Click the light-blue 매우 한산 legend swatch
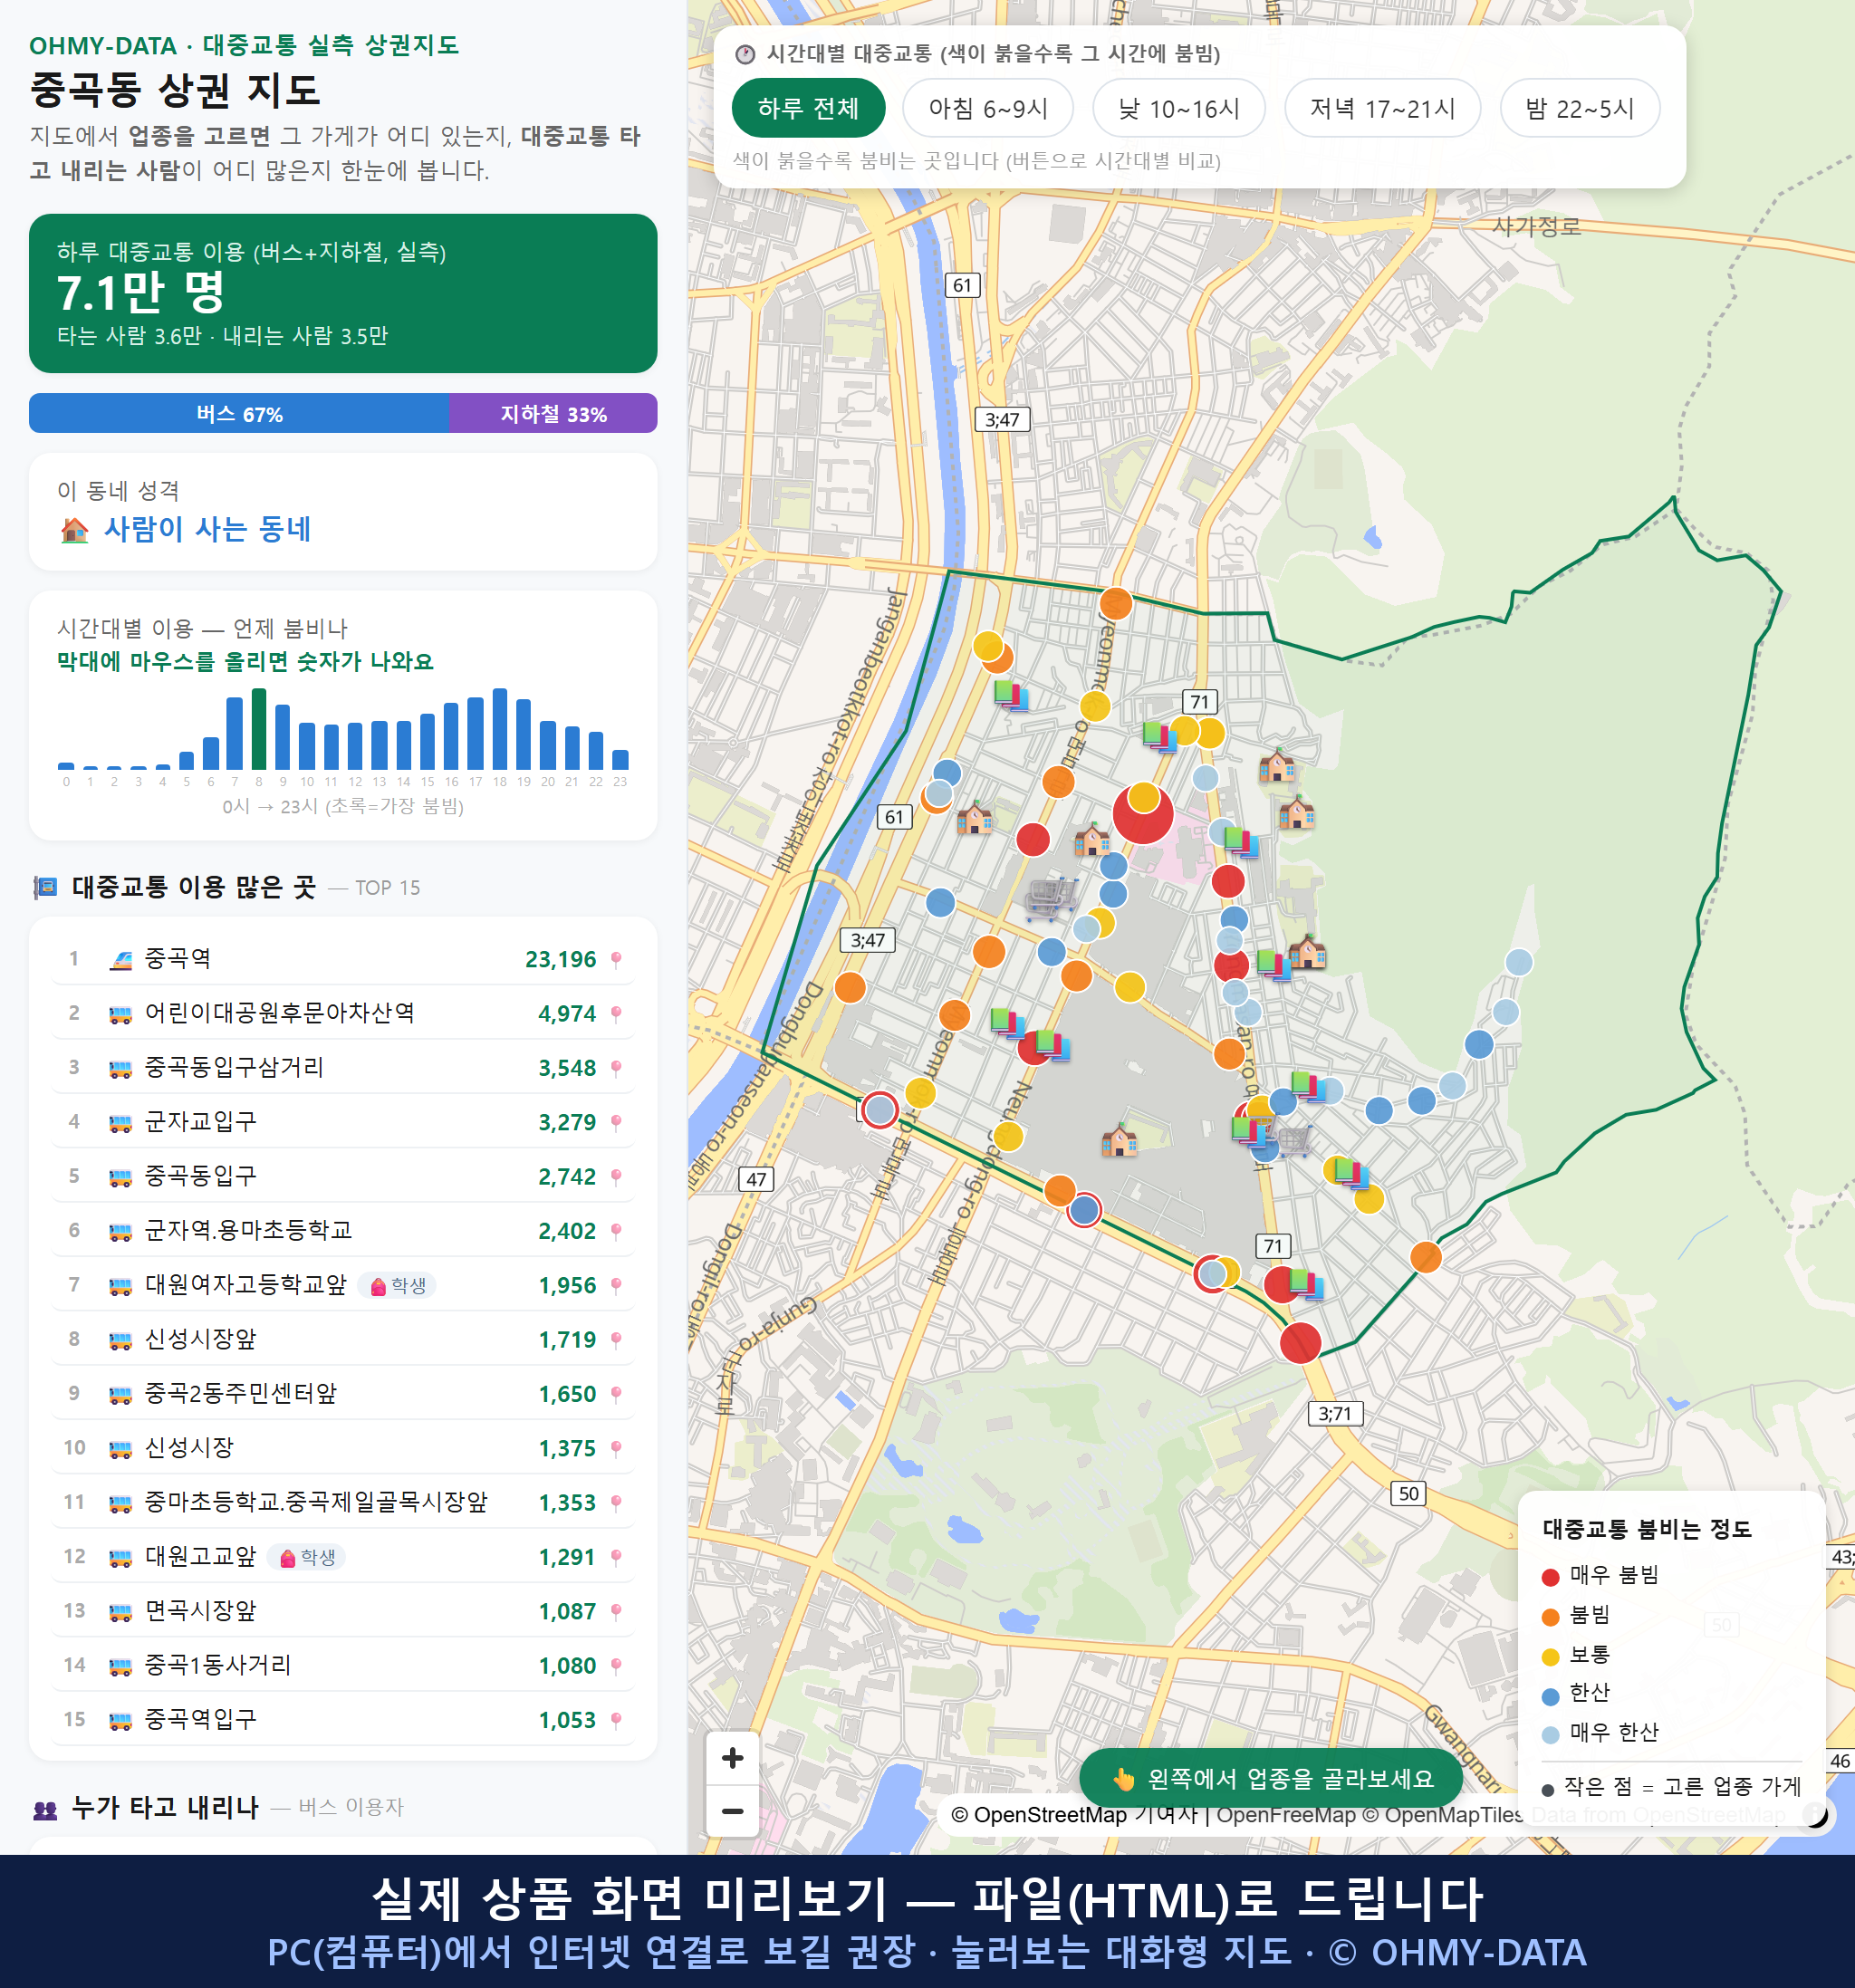The image size is (1855, 1988). pyautogui.click(x=1550, y=1735)
